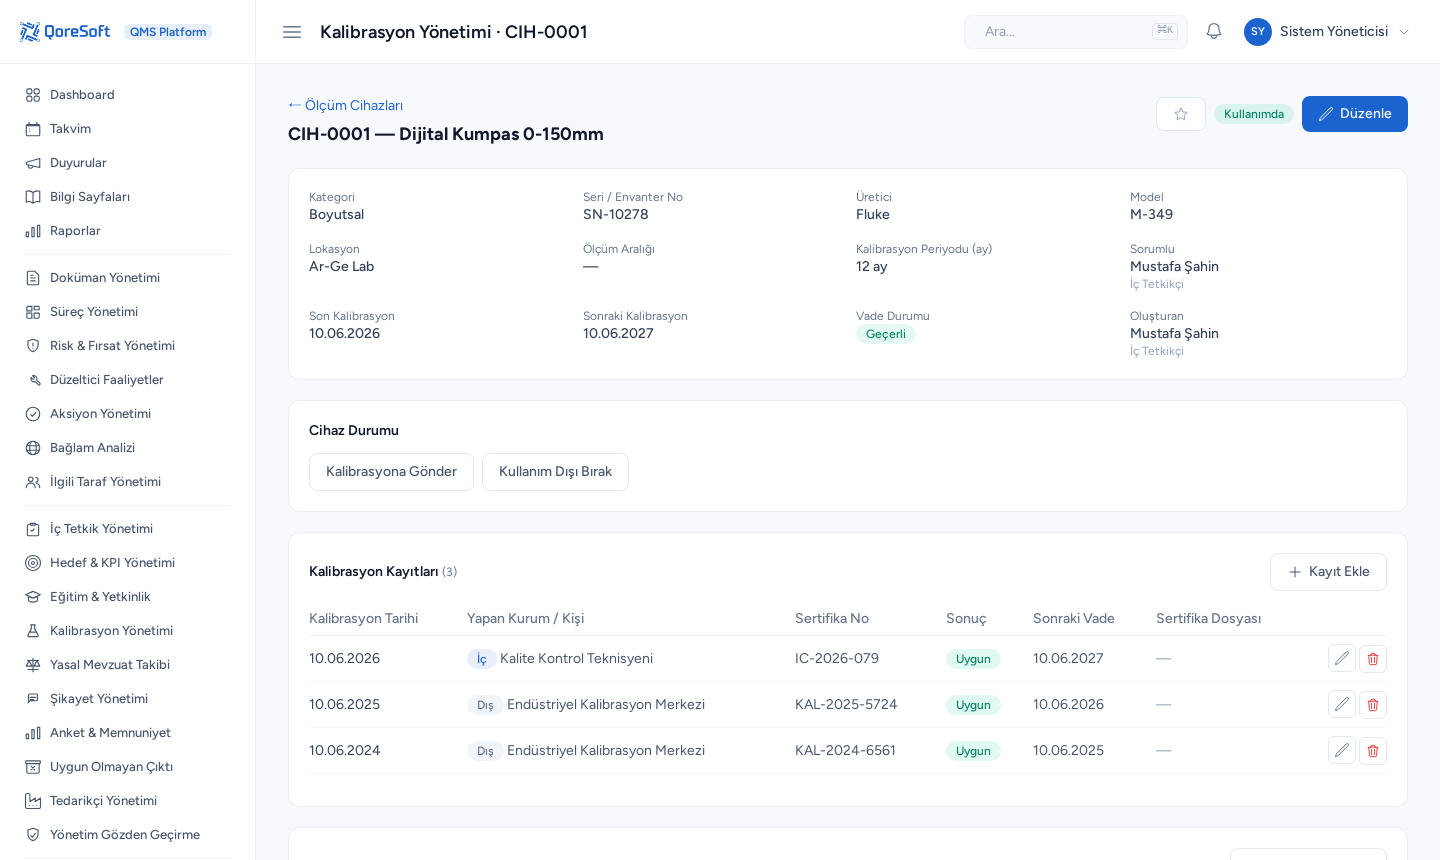Click the Düzeltici Faaliyetler wrench icon
1440x860 pixels.
pyautogui.click(x=33, y=380)
